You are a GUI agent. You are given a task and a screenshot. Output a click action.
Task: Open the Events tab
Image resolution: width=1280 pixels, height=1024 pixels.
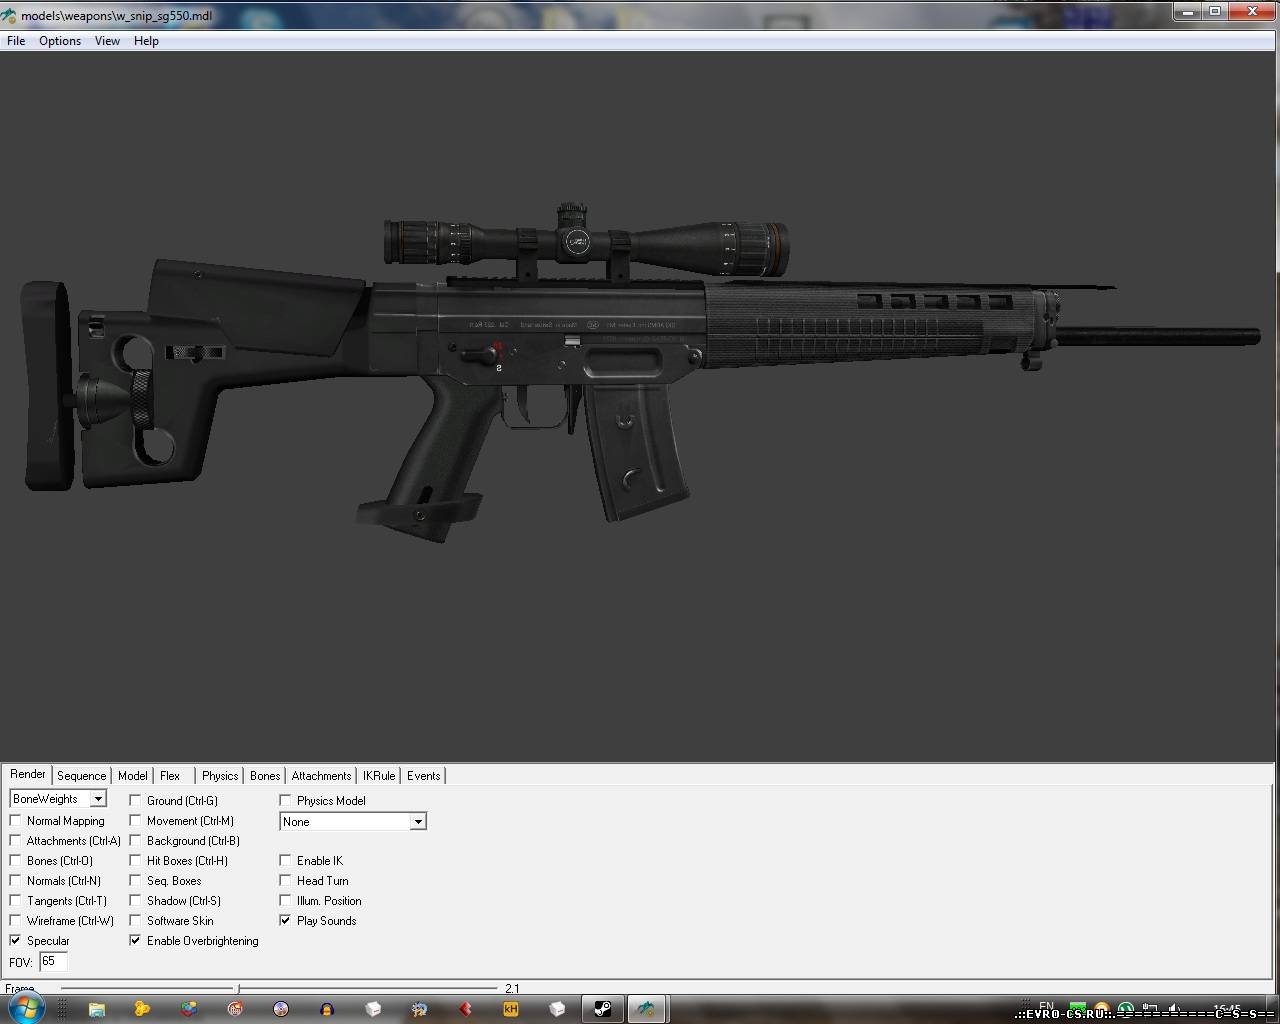tap(424, 776)
